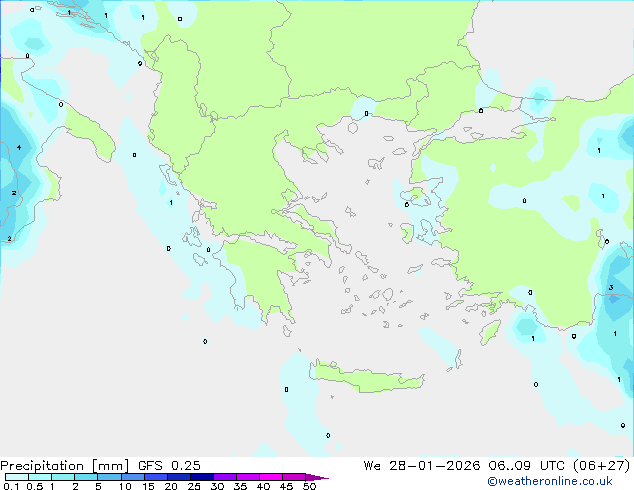The width and height of the screenshot is (634, 490).
Task: Click the precipitation value "4" on the map
Action: tap(19, 148)
